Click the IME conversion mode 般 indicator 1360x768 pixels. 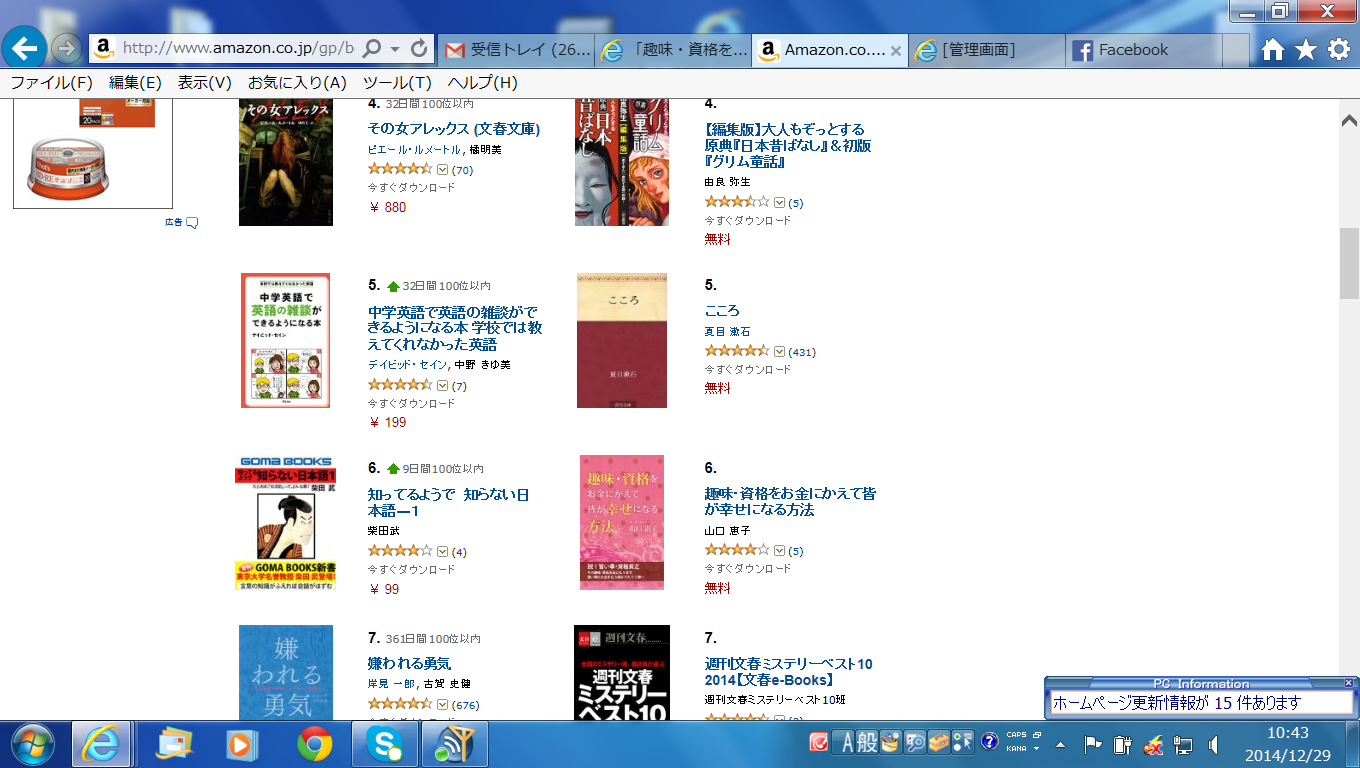coord(867,742)
